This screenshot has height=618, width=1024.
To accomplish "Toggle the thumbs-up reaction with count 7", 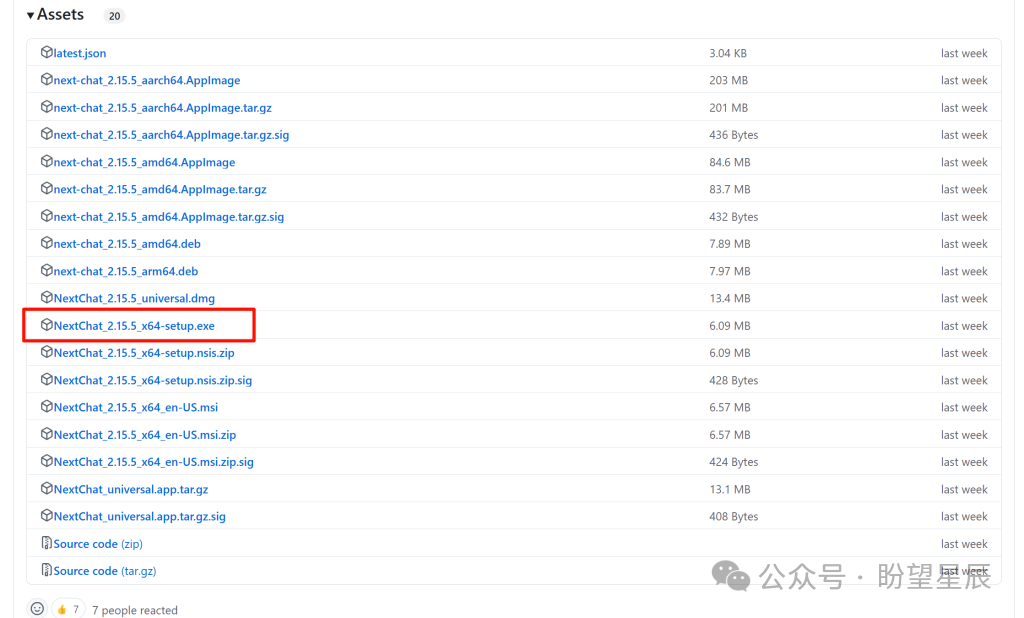I will (69, 609).
